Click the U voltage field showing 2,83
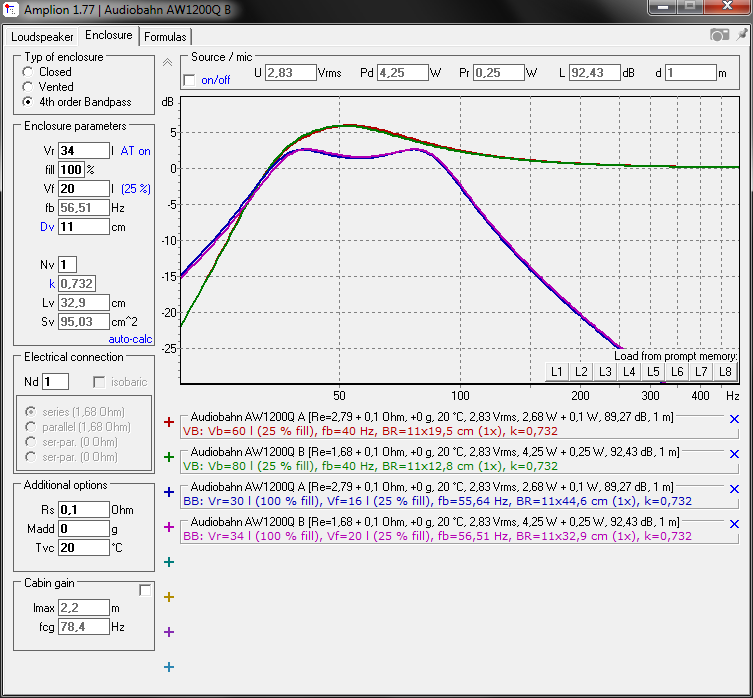This screenshot has height=698, width=753. click(x=291, y=73)
